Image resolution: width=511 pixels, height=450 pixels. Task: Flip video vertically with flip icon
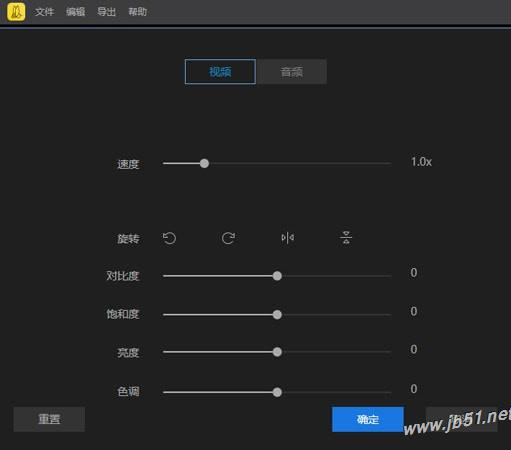[x=346, y=238]
